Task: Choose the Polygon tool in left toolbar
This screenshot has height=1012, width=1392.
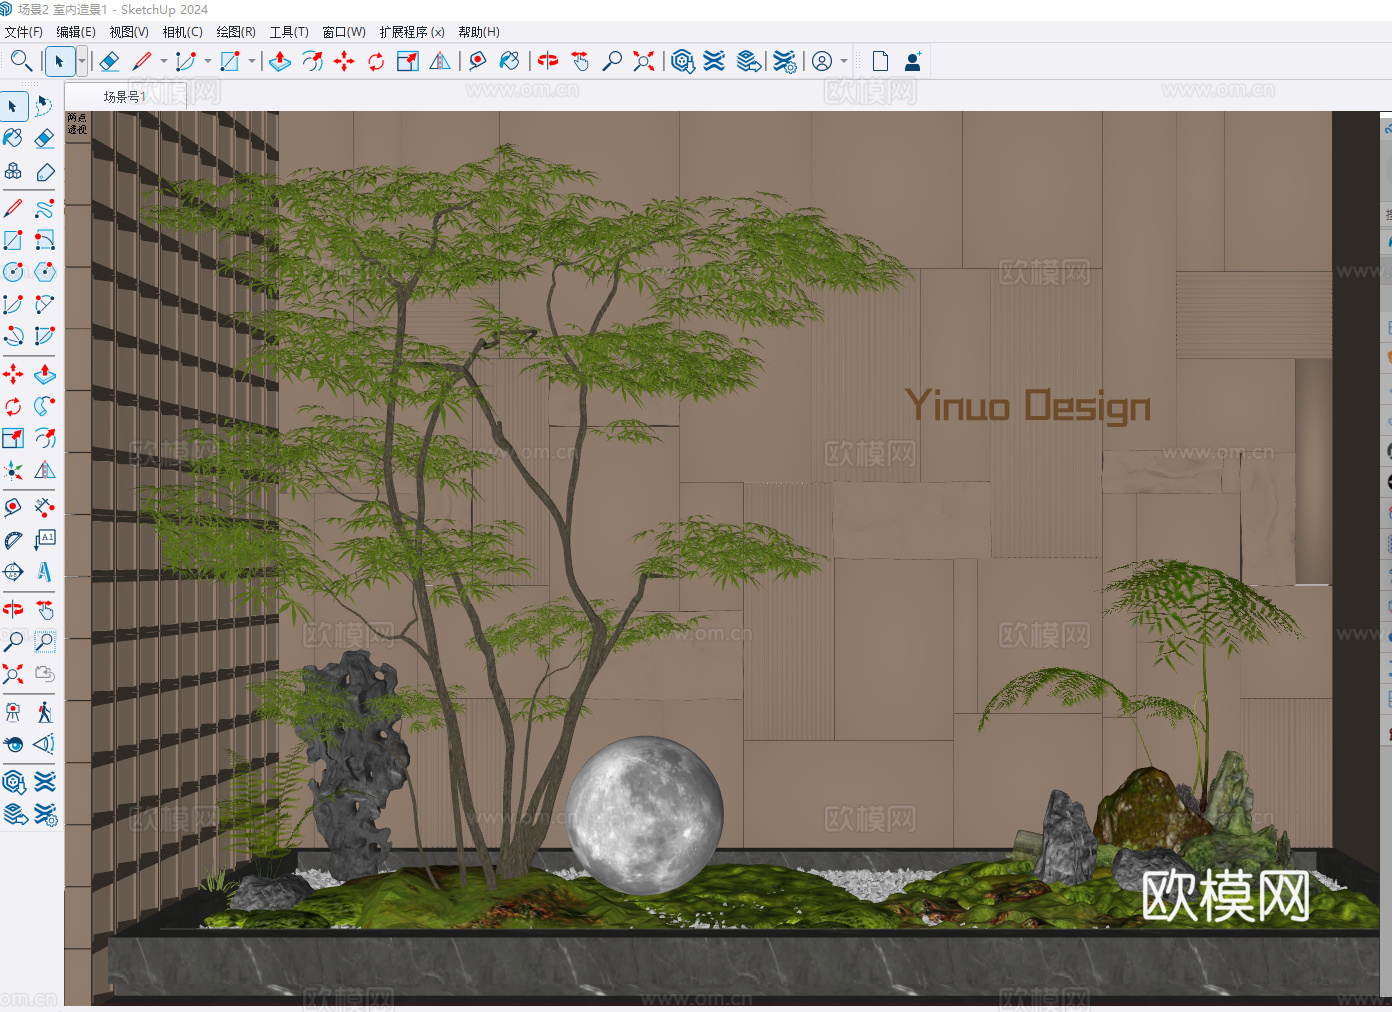Action: pyautogui.click(x=44, y=272)
